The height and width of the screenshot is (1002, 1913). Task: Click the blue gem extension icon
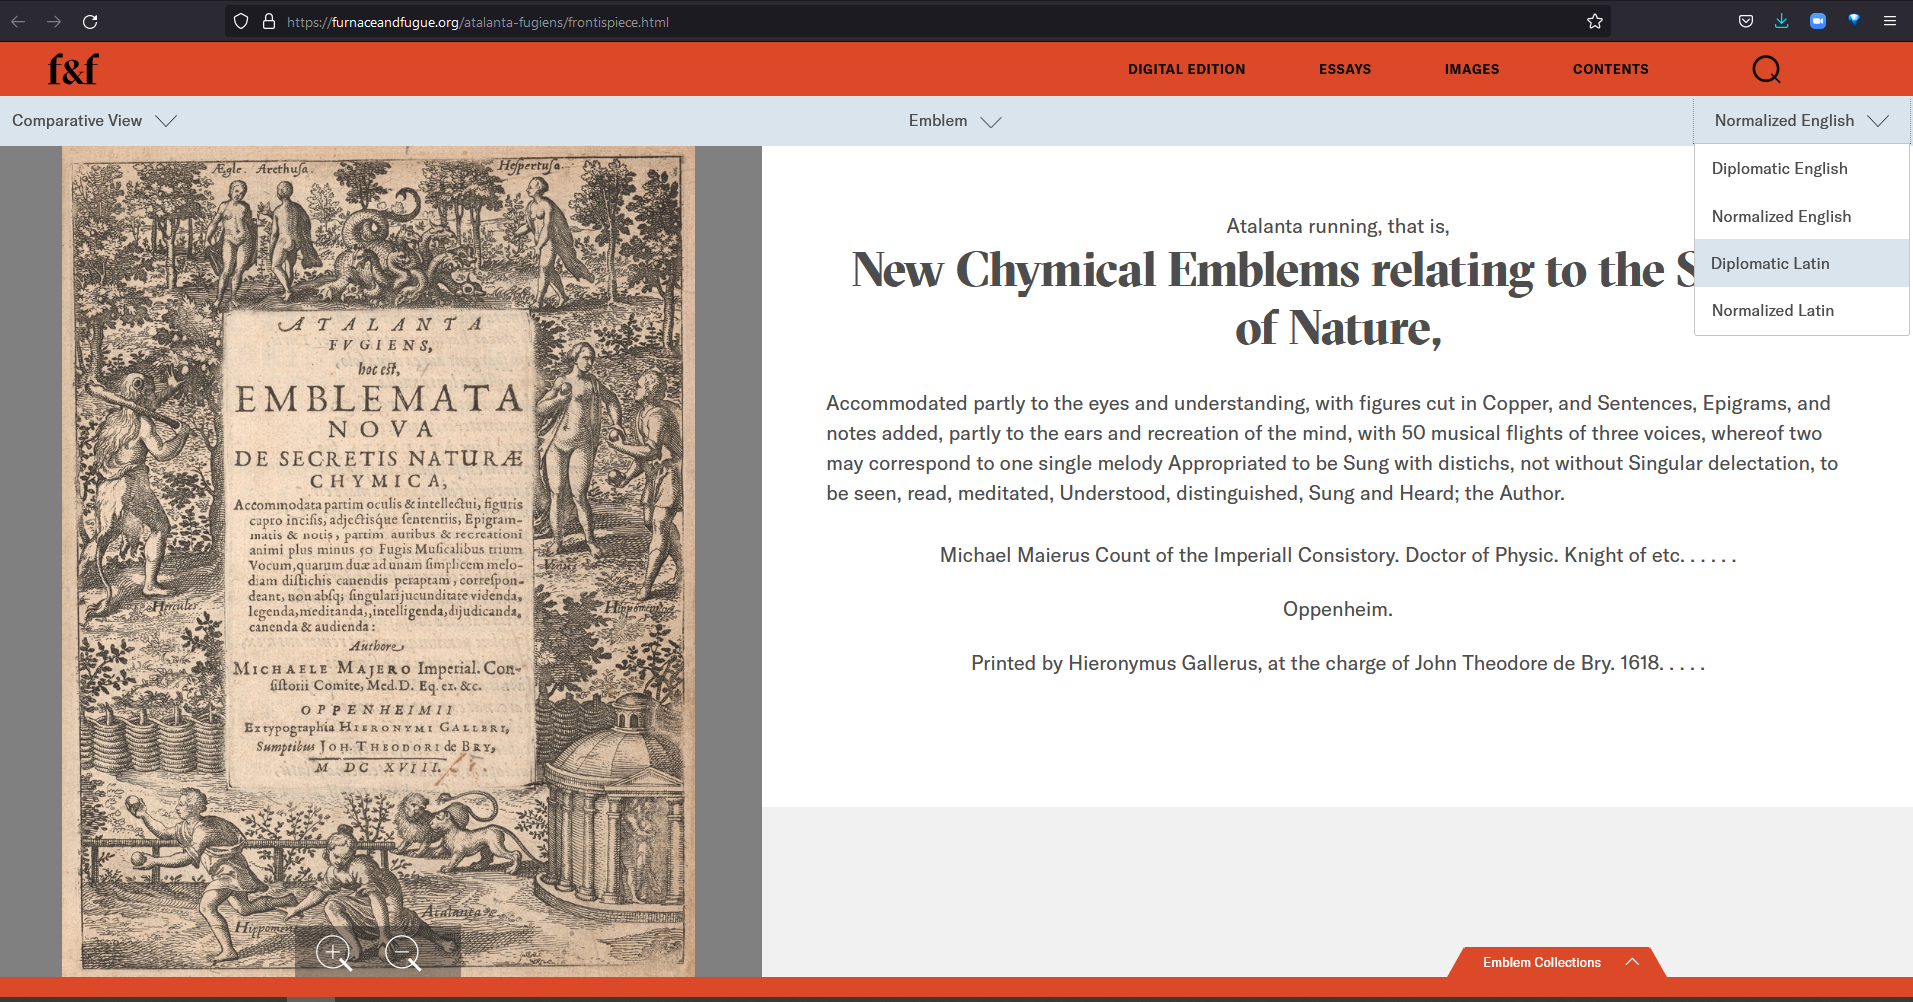(x=1854, y=20)
